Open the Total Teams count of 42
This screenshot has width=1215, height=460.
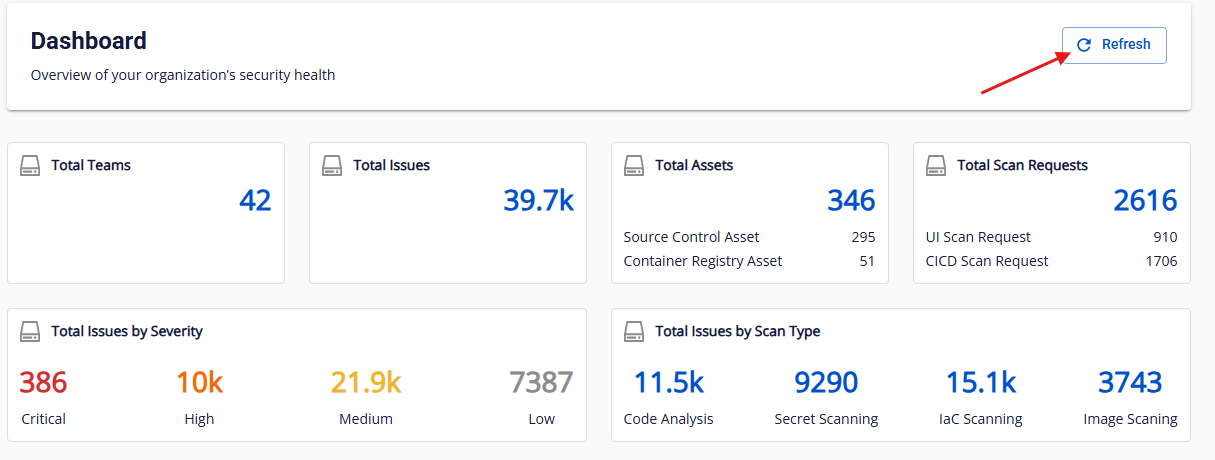pyautogui.click(x=255, y=201)
